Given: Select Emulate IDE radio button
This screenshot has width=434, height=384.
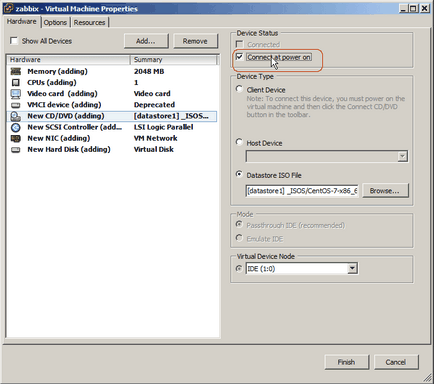Looking at the screenshot, I should [239, 238].
